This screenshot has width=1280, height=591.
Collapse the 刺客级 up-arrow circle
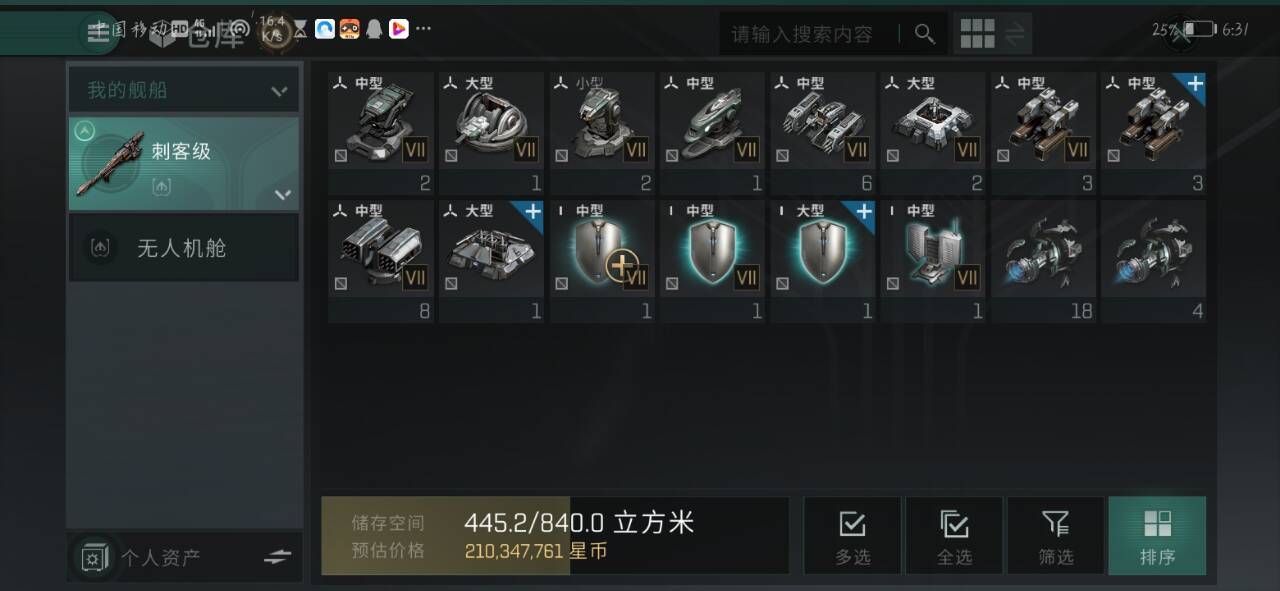coord(85,130)
